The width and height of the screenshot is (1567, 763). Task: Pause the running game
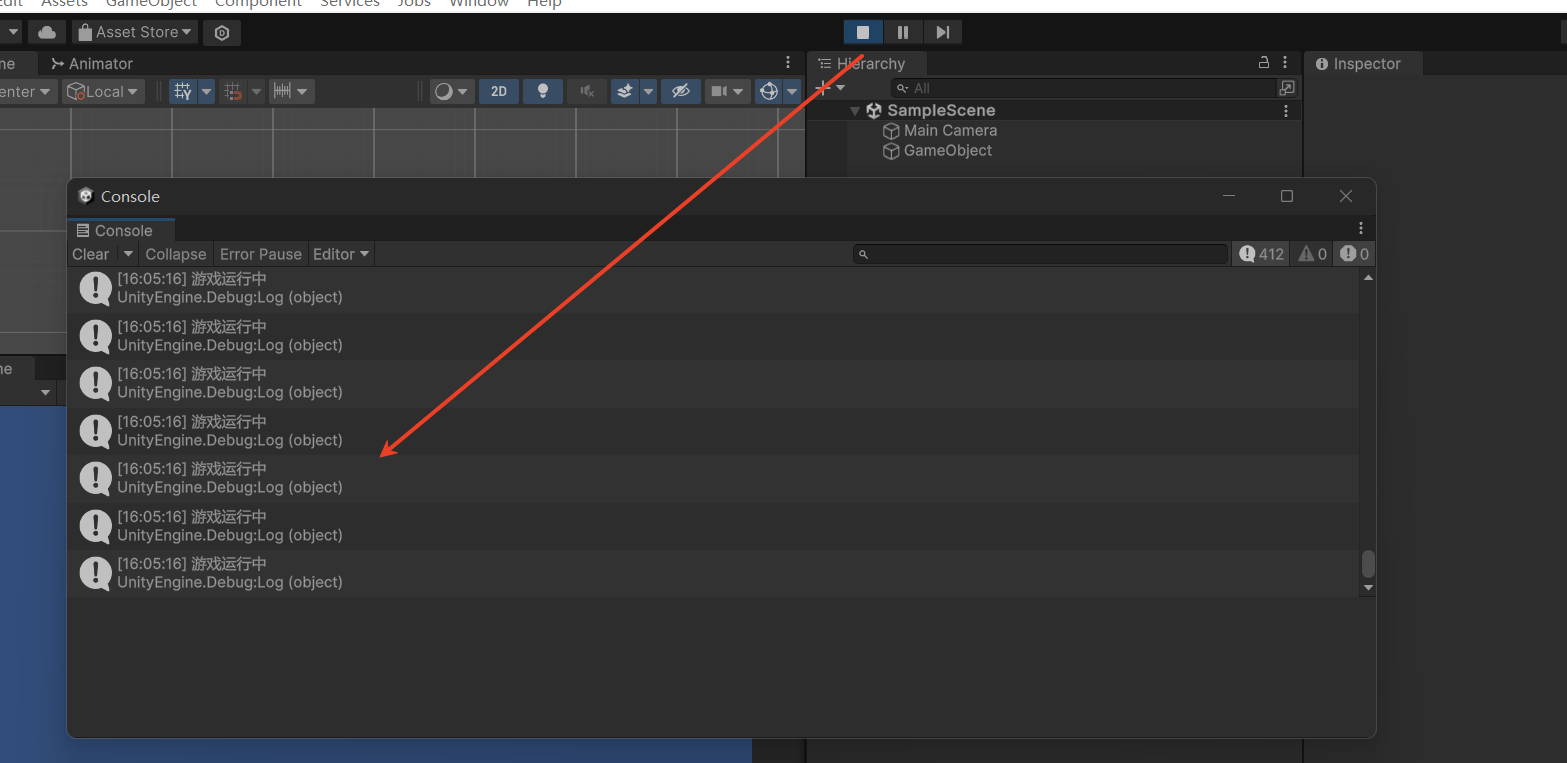tap(903, 32)
